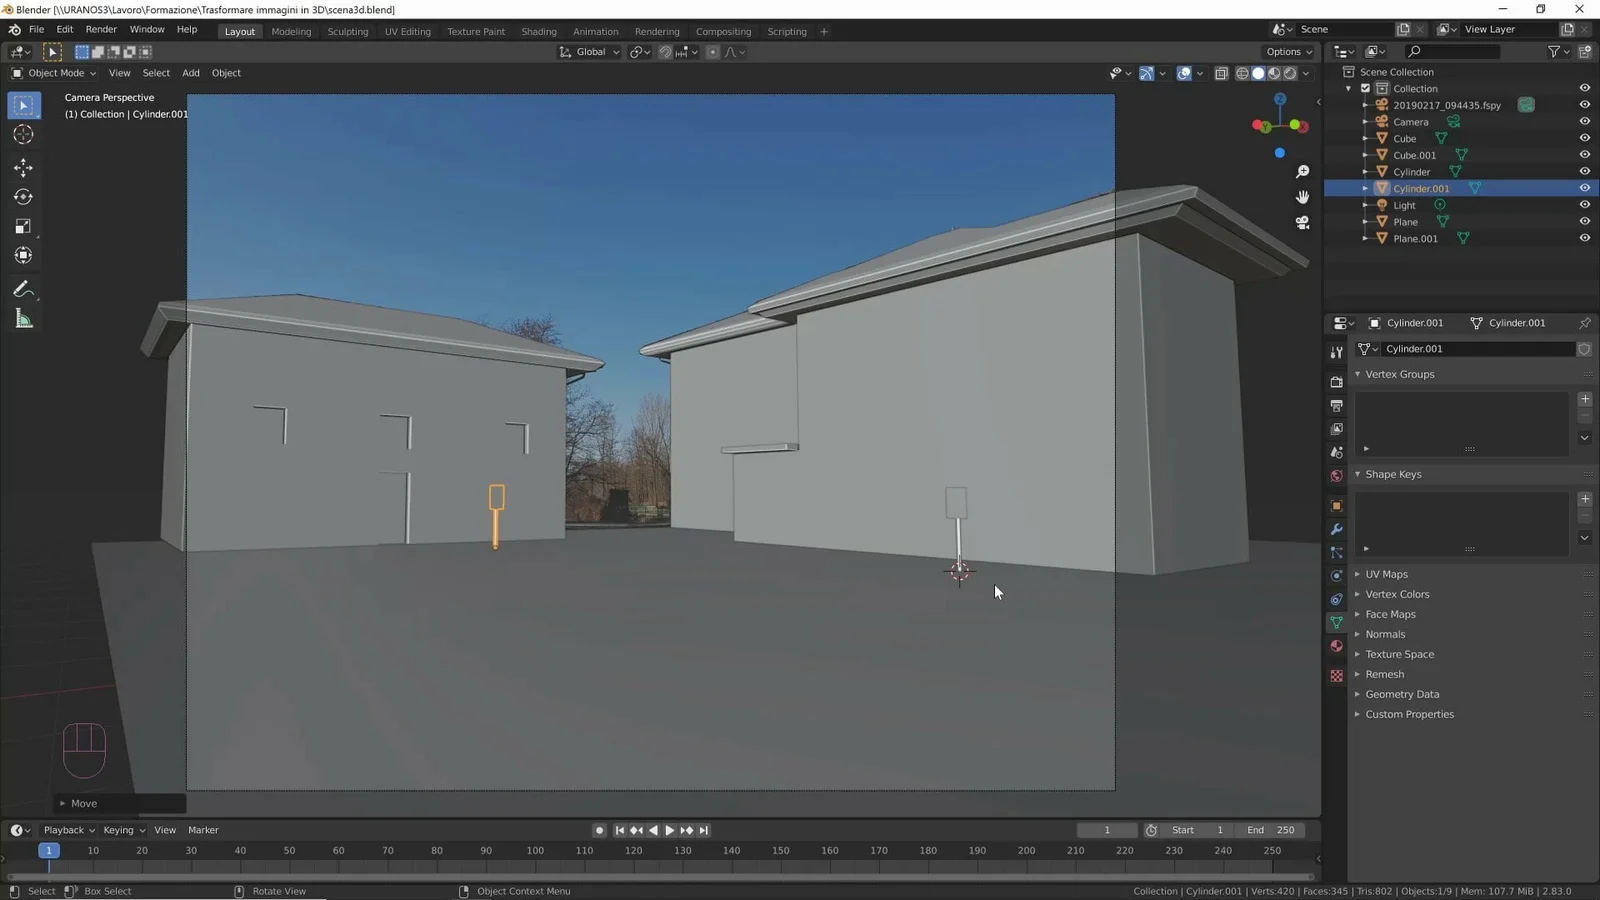Open the Global transform orientation dropdown
Viewport: 1600px width, 900px height.
pyautogui.click(x=590, y=52)
